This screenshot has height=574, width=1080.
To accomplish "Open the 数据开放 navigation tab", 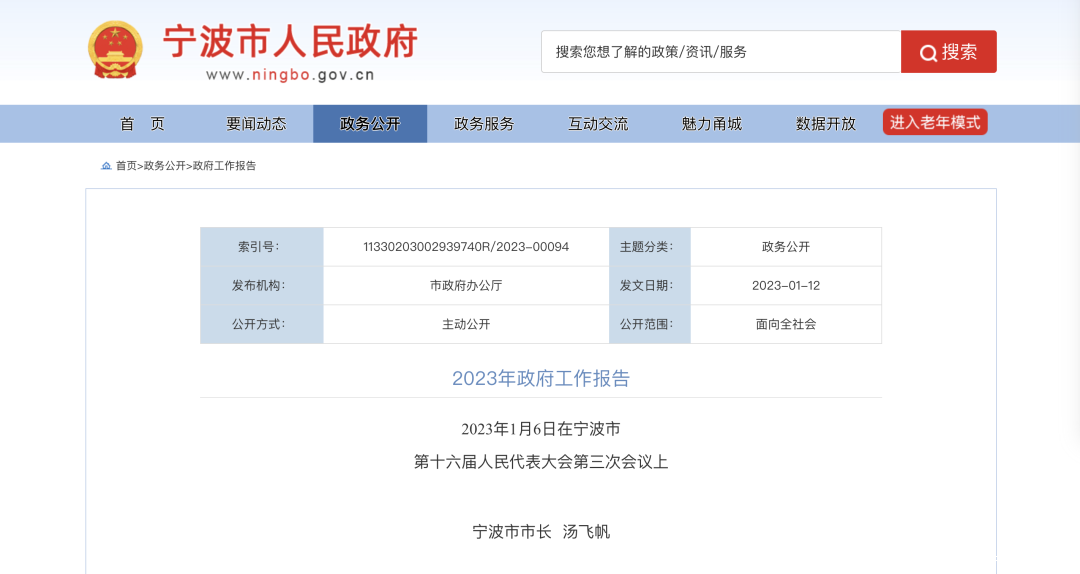I will [826, 124].
